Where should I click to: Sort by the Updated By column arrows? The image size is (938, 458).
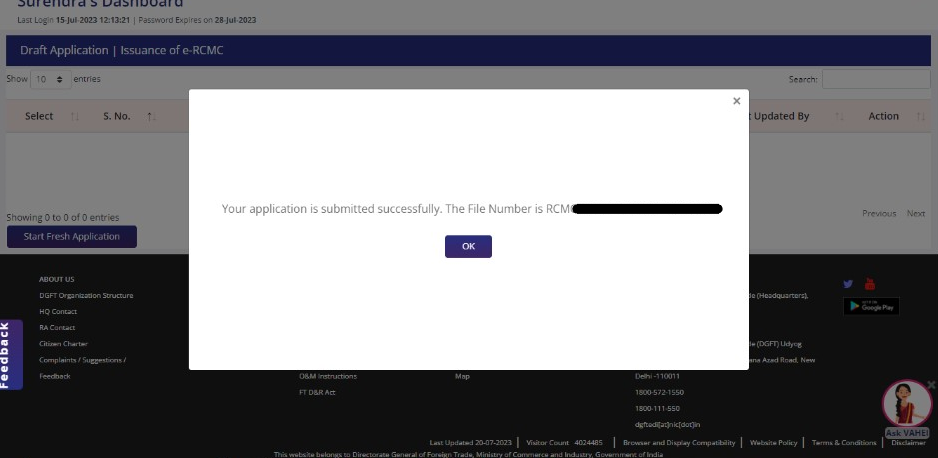(x=839, y=117)
